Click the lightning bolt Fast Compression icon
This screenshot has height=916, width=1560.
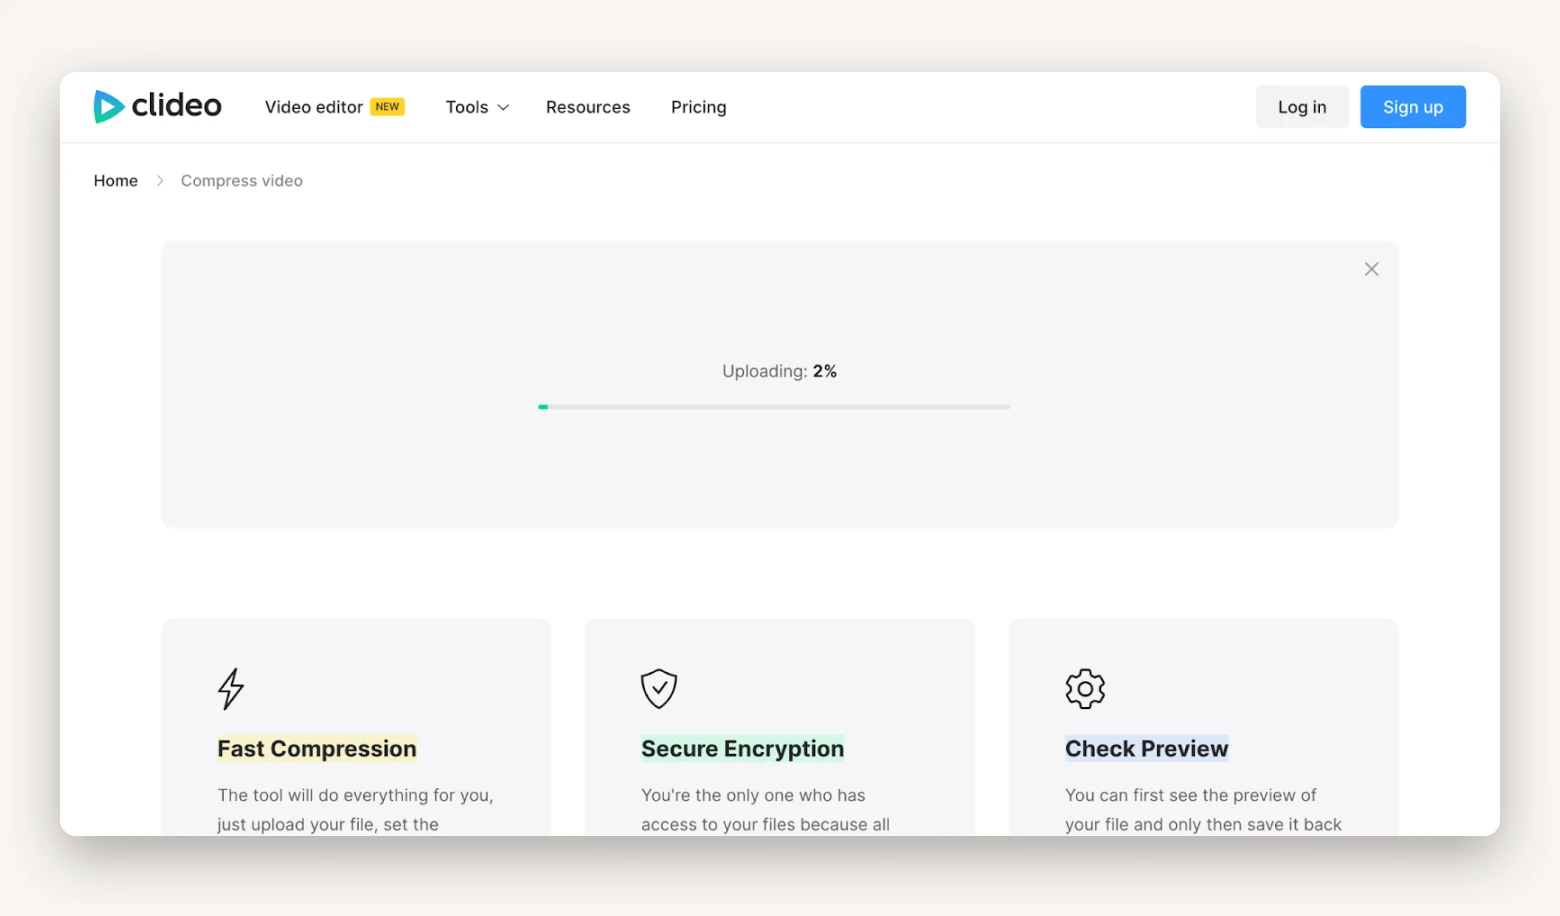coord(231,689)
